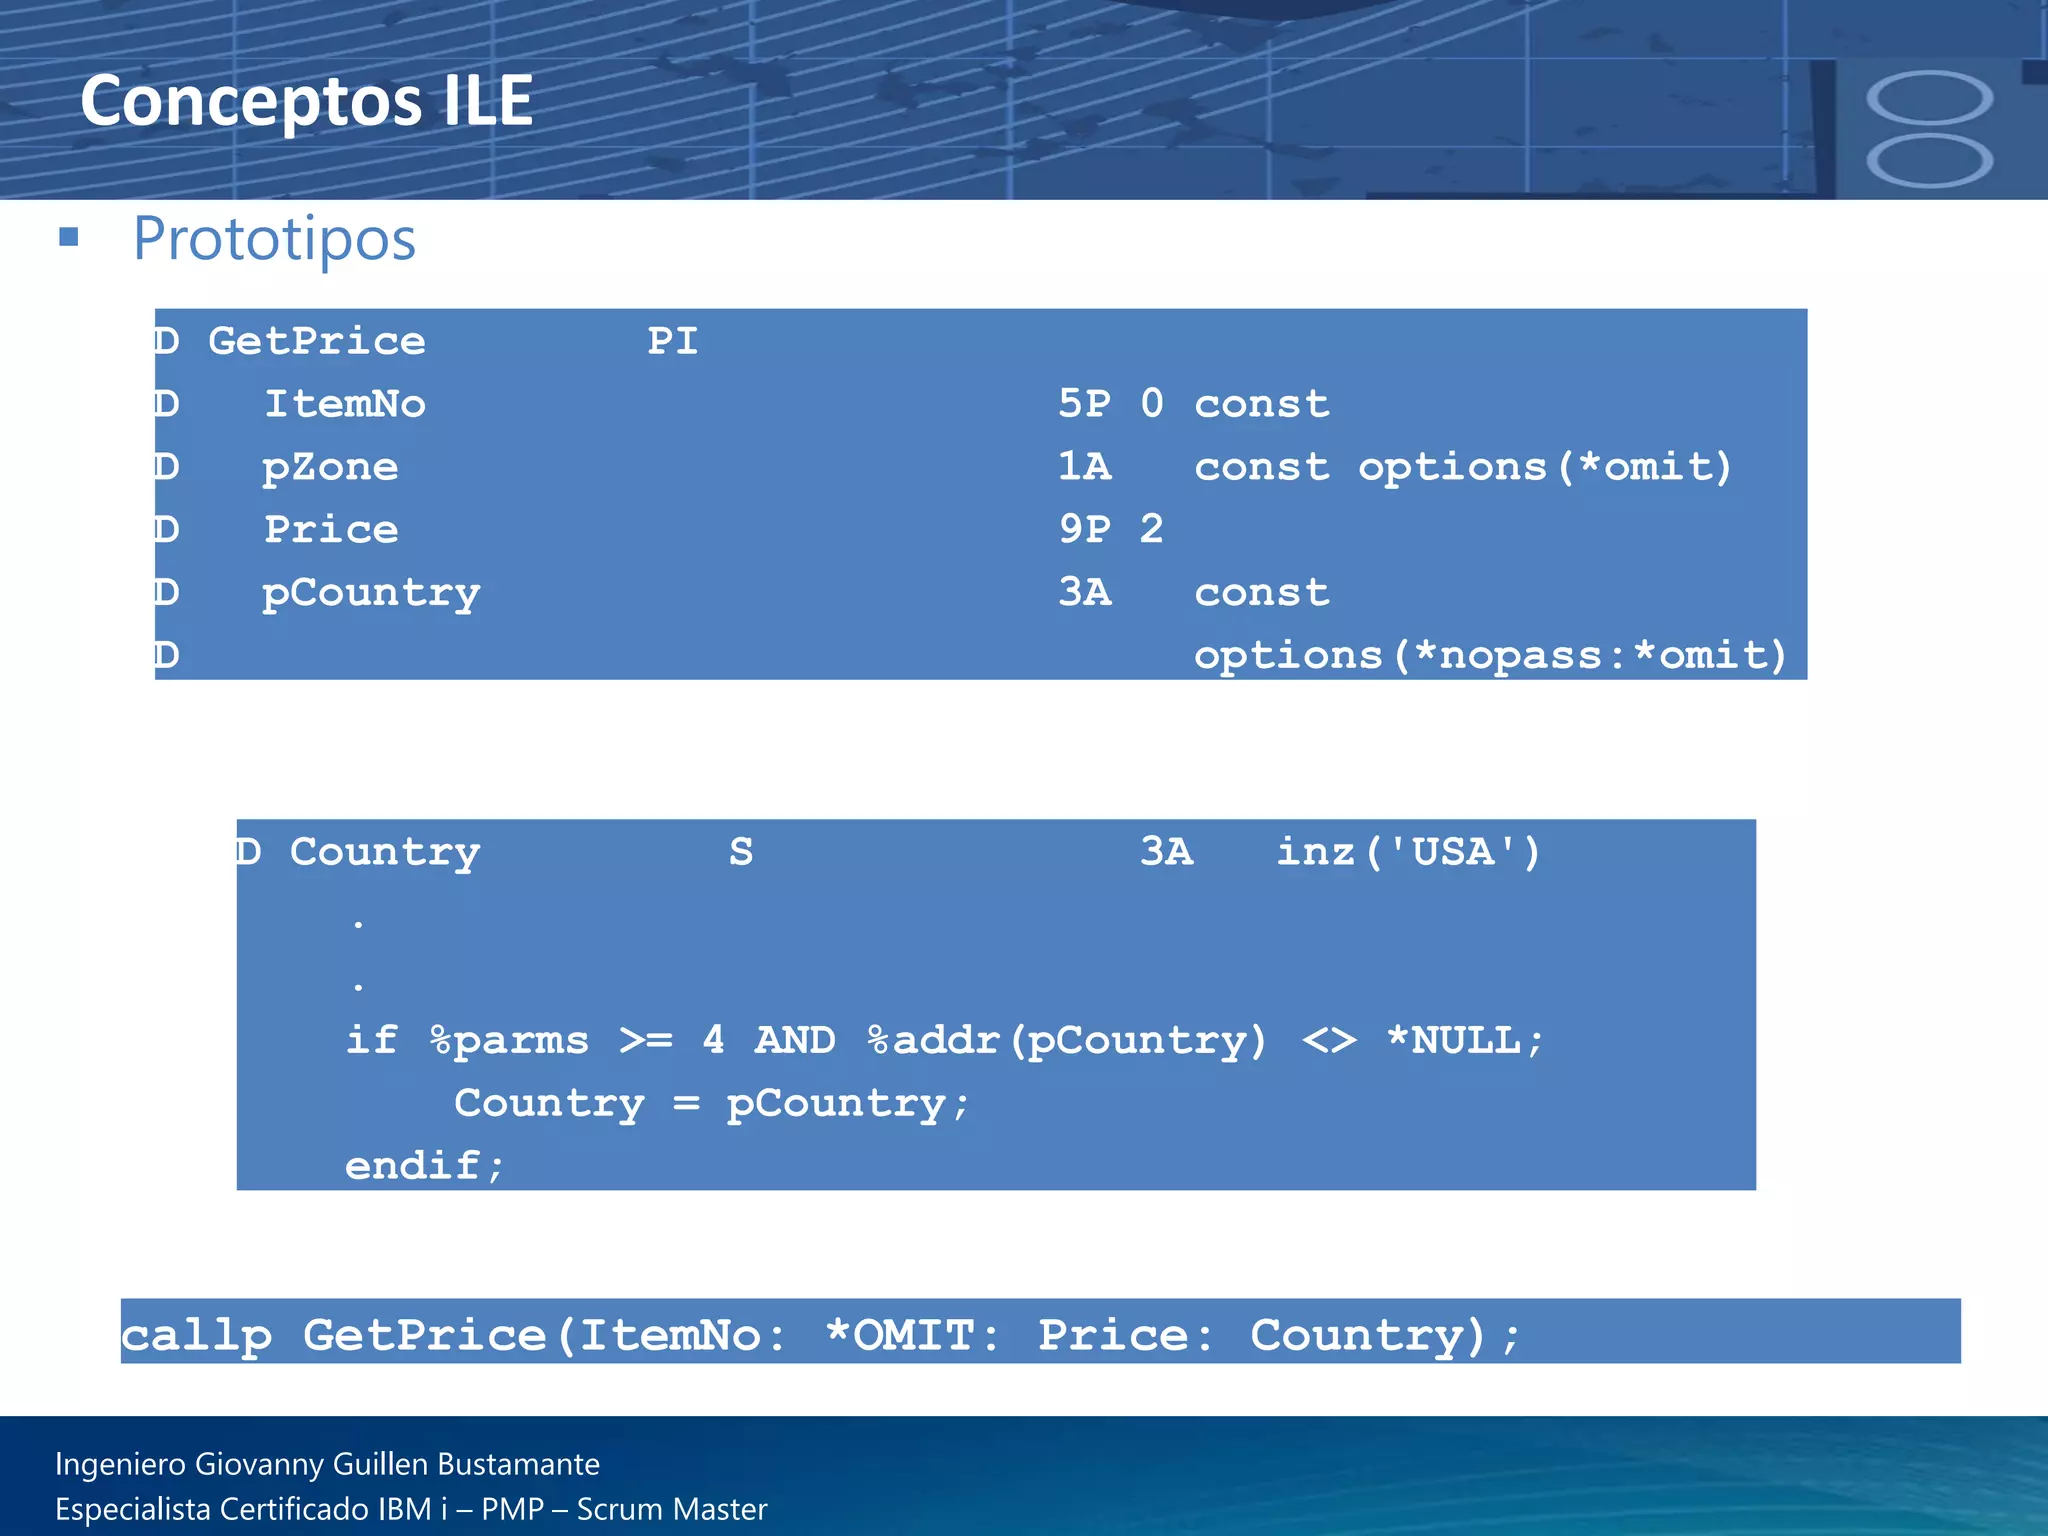Click the '9P 2' type definition
This screenshot has height=1536, width=2048.
(x=1111, y=529)
